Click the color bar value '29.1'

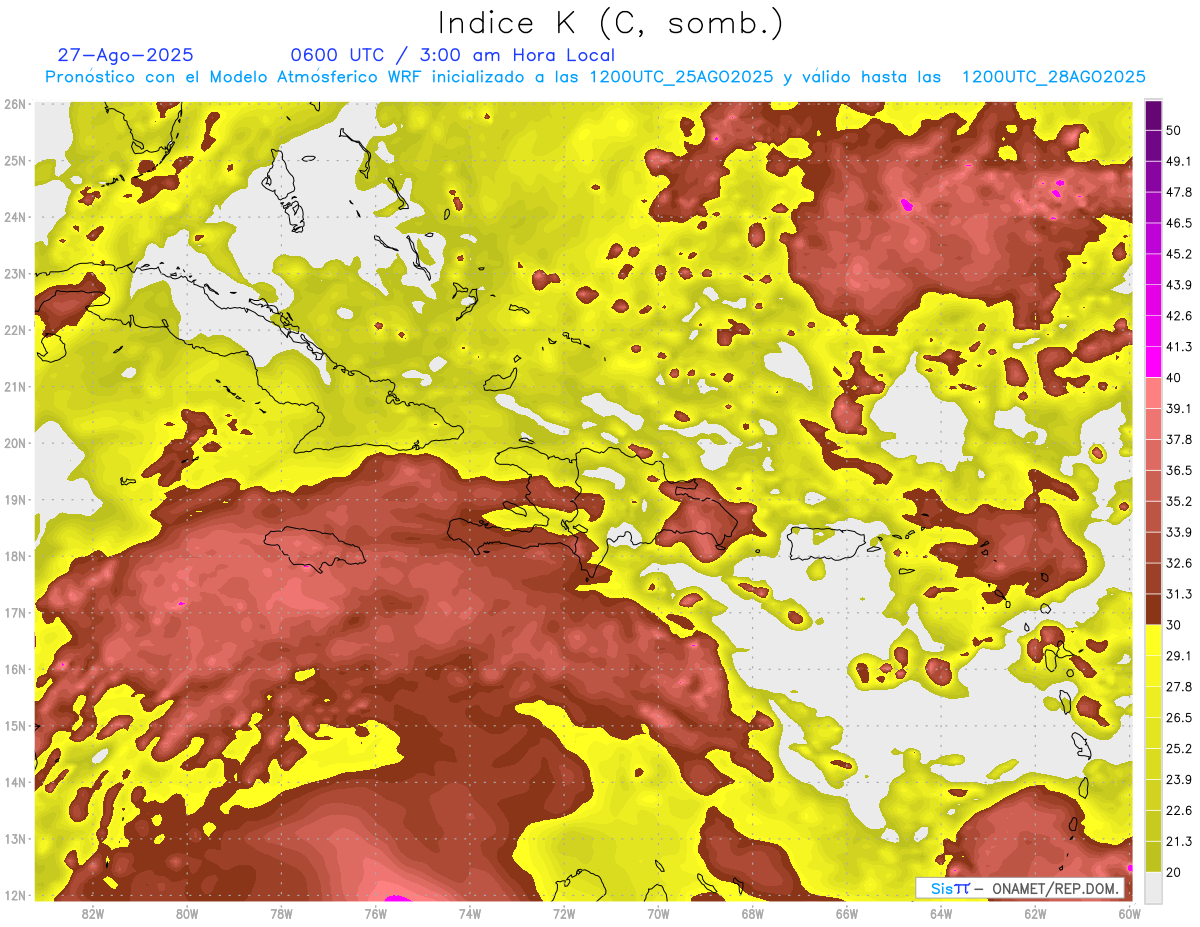click(x=1179, y=655)
